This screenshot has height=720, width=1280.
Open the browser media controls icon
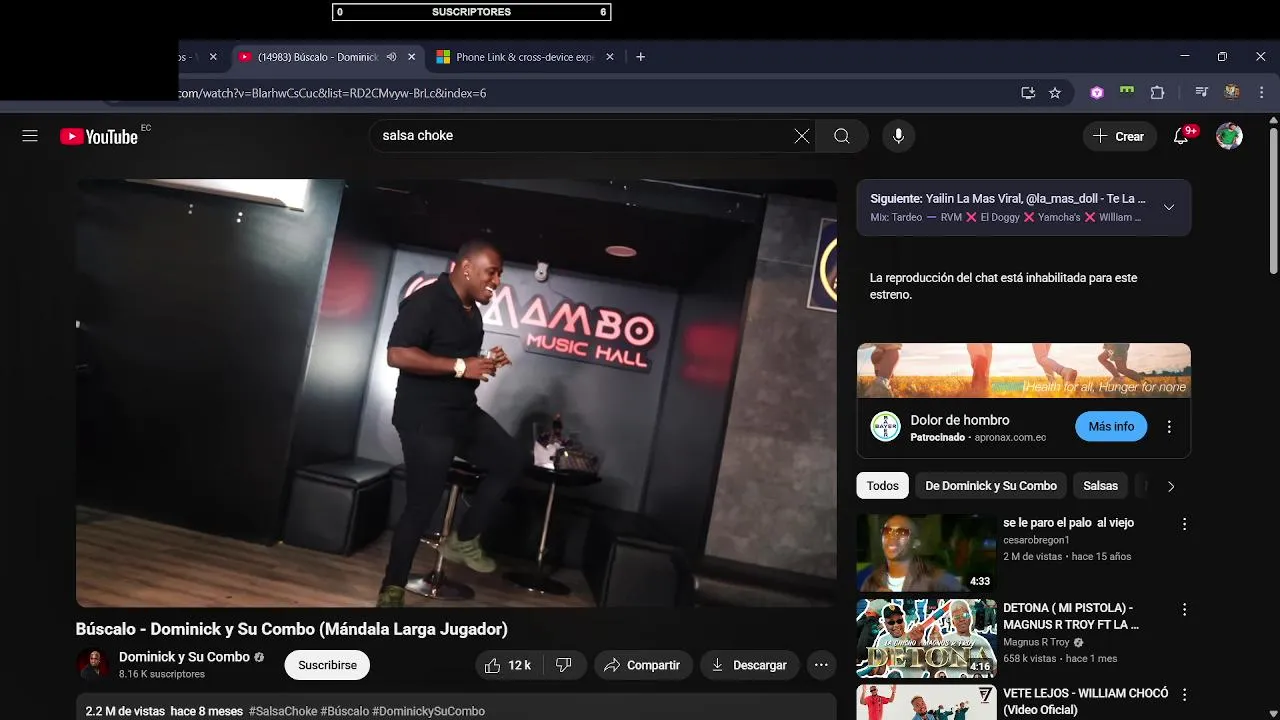point(1202,93)
